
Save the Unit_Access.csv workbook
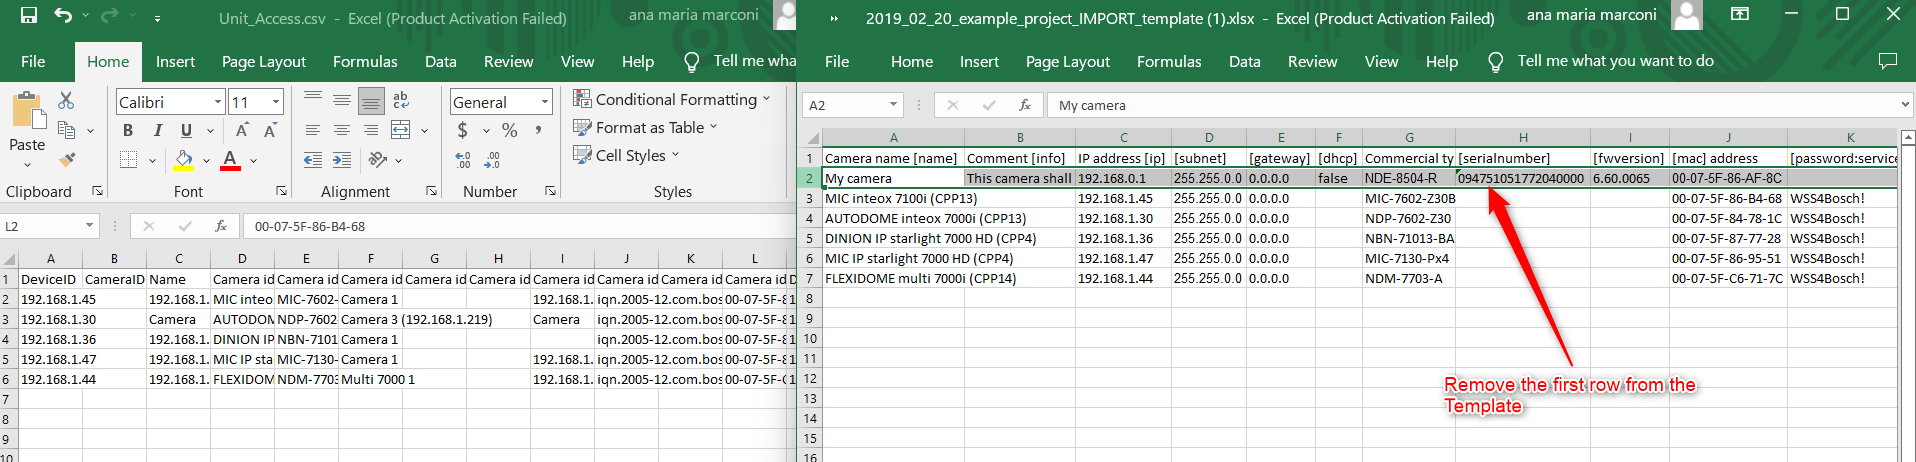pos(29,16)
